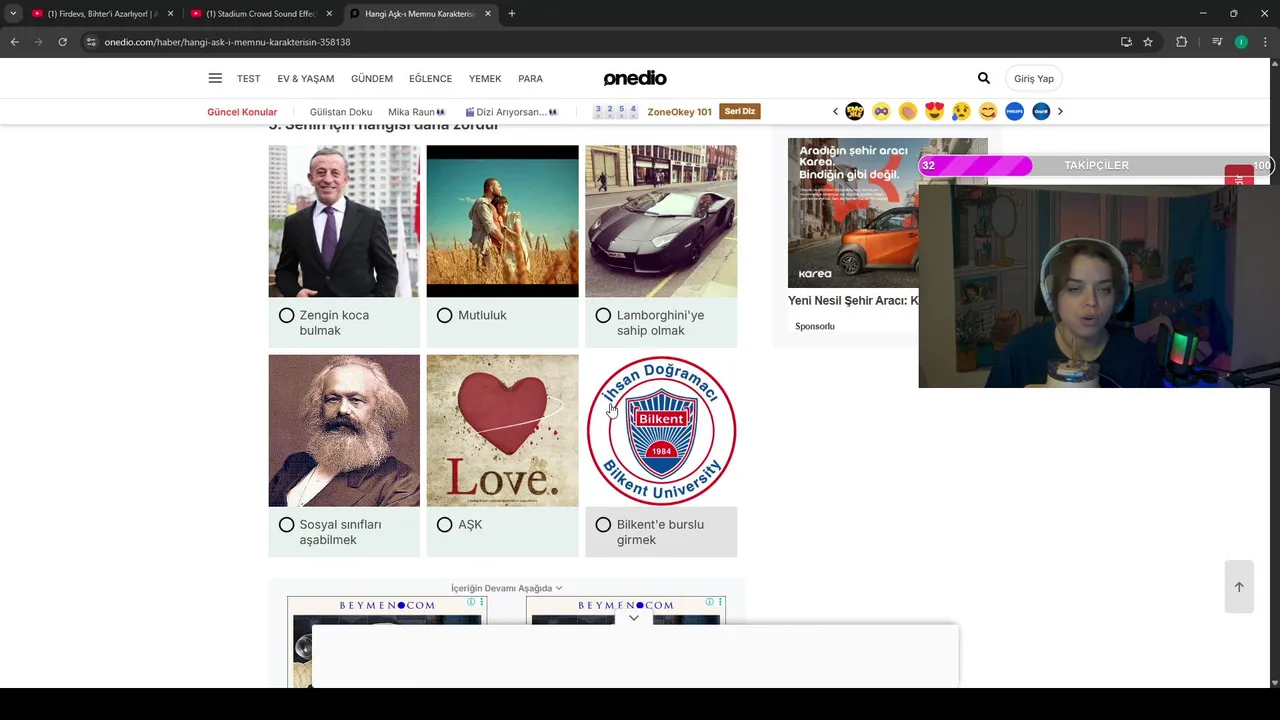Close the Hangi Aşk-ı Memnu tab
The image size is (1280, 720).
(x=488, y=14)
